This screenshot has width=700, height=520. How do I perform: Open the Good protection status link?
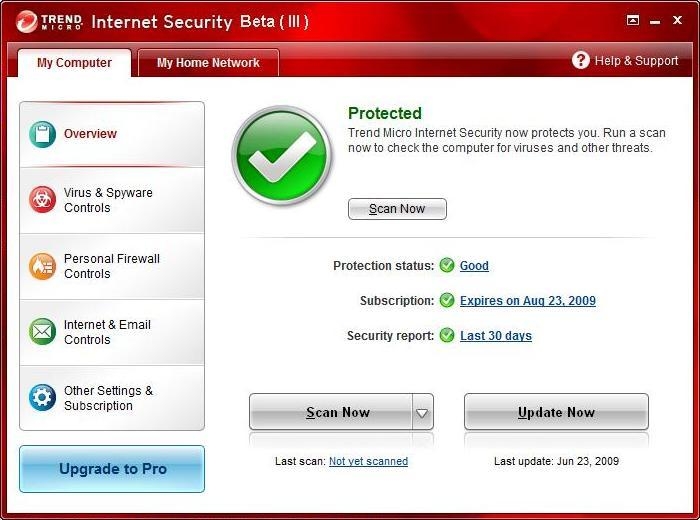point(474,266)
